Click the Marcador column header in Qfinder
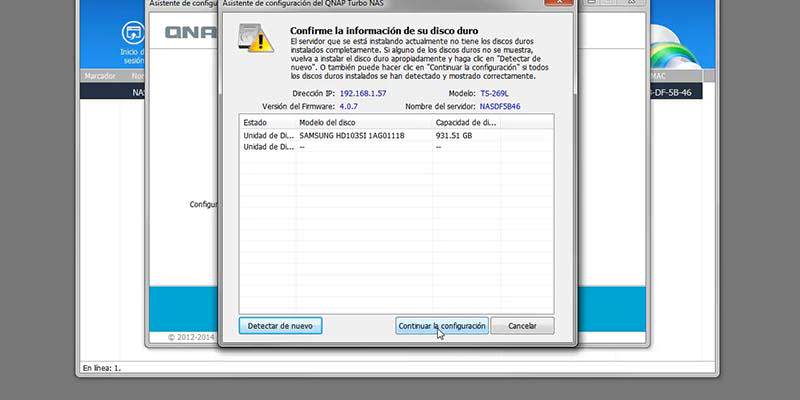The height and width of the screenshot is (400, 800). click(x=99, y=76)
